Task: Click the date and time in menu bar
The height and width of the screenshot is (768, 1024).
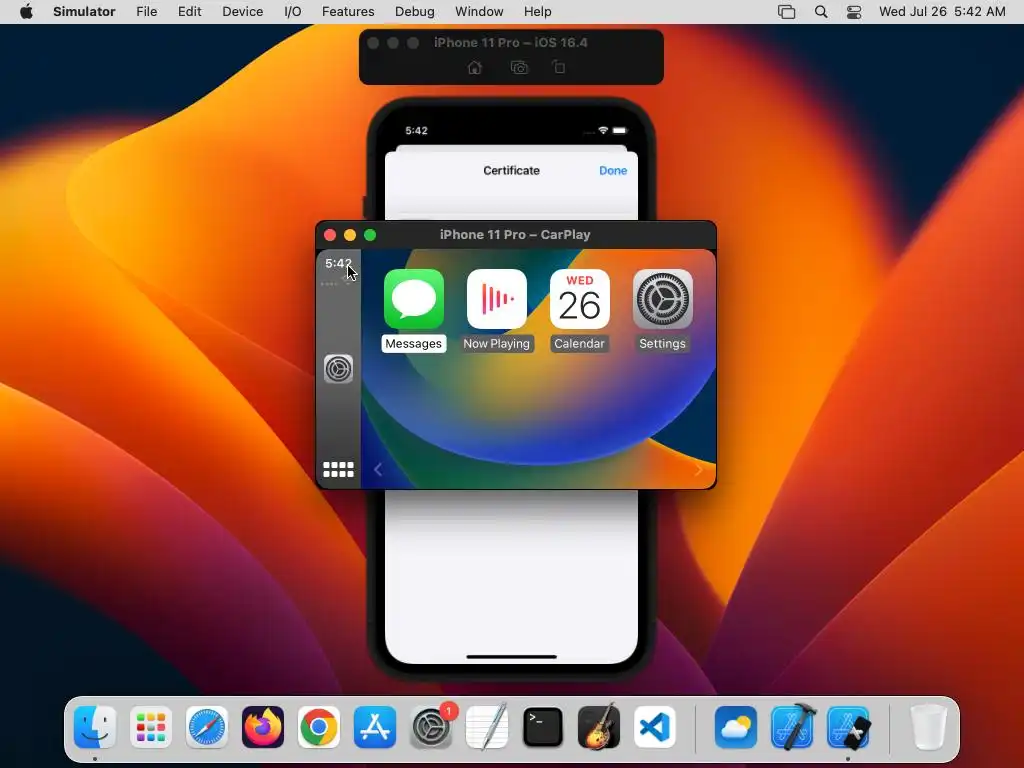Action: click(942, 12)
